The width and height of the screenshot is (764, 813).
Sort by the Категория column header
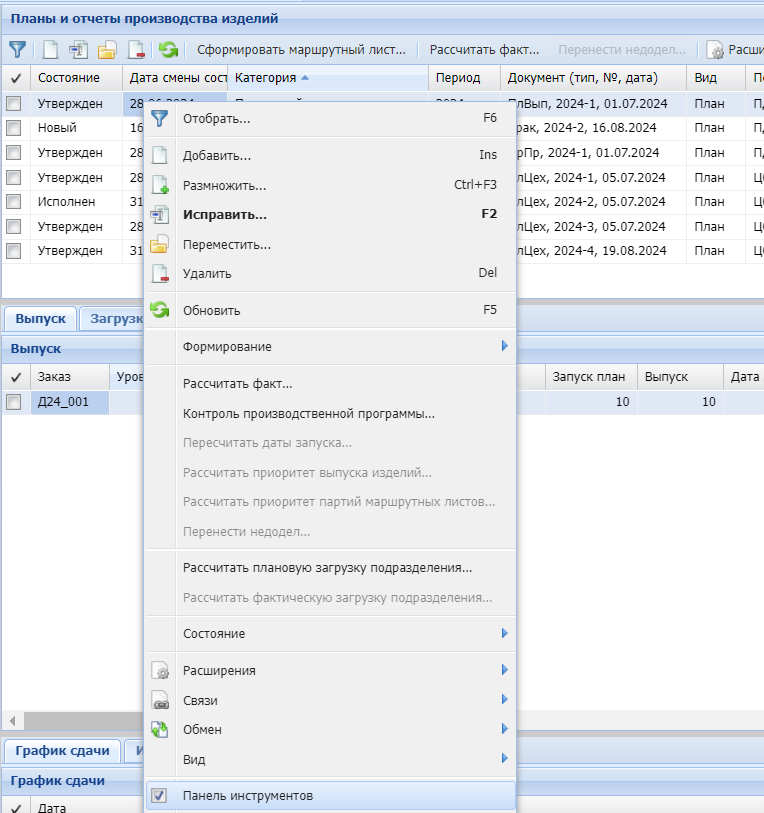[x=266, y=78]
